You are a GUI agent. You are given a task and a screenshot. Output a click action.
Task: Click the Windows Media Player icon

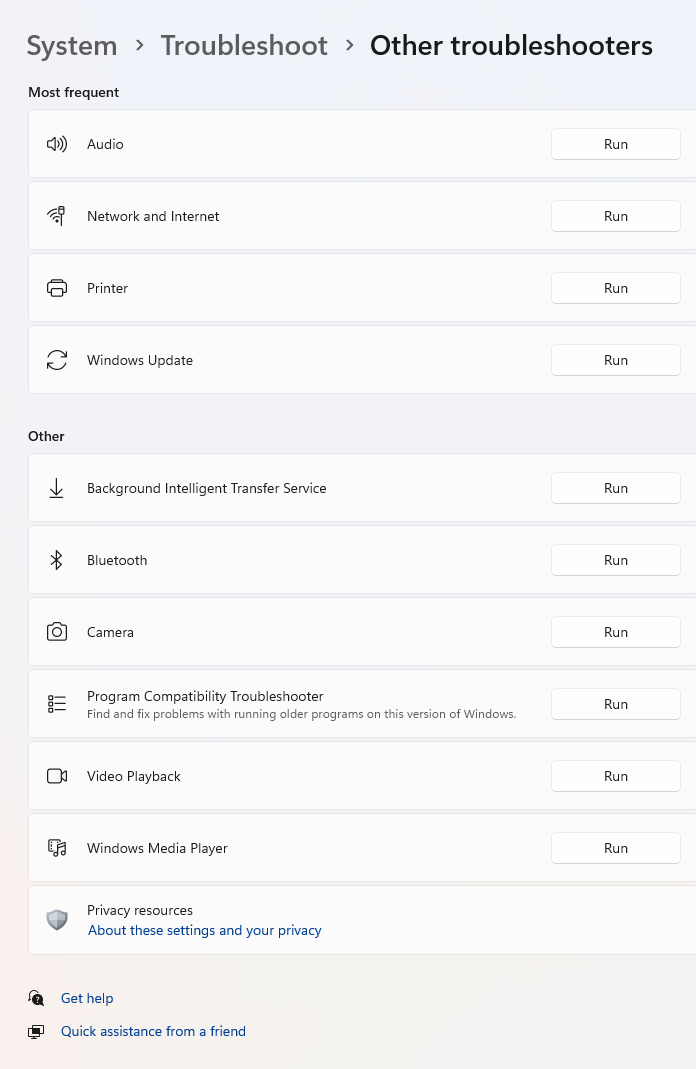(57, 848)
